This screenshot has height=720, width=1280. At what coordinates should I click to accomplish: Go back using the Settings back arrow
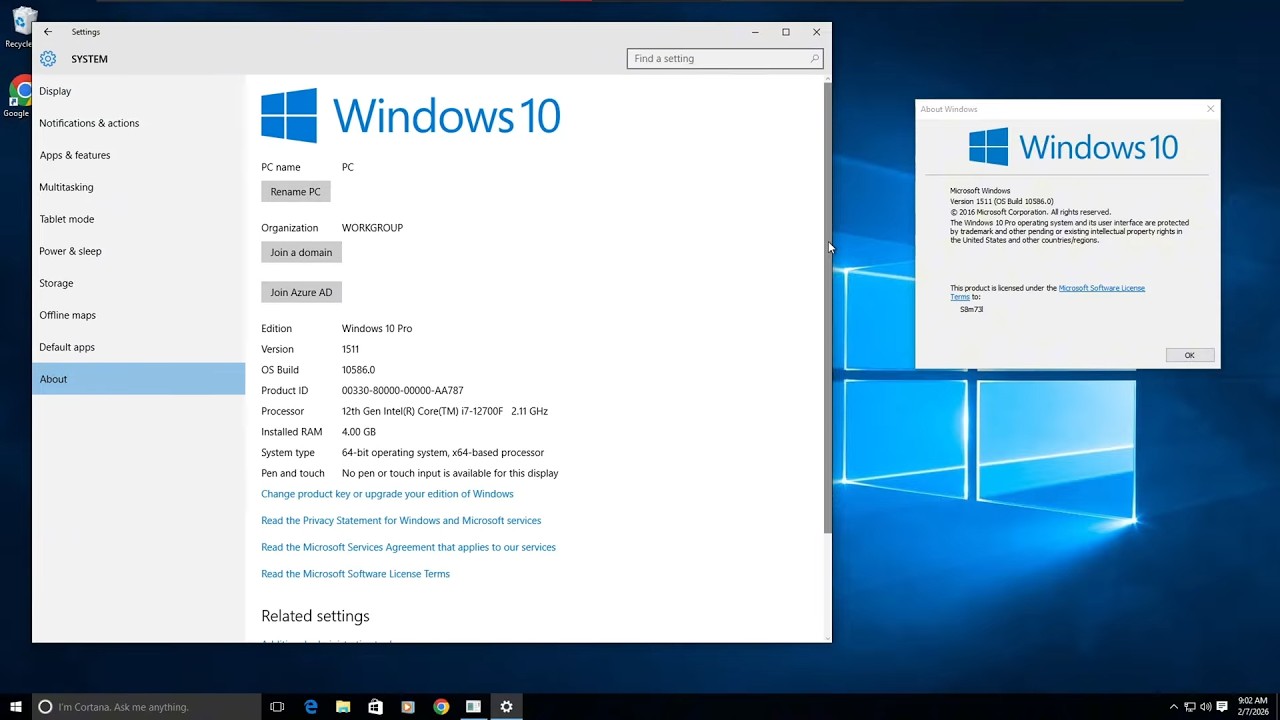(x=47, y=32)
